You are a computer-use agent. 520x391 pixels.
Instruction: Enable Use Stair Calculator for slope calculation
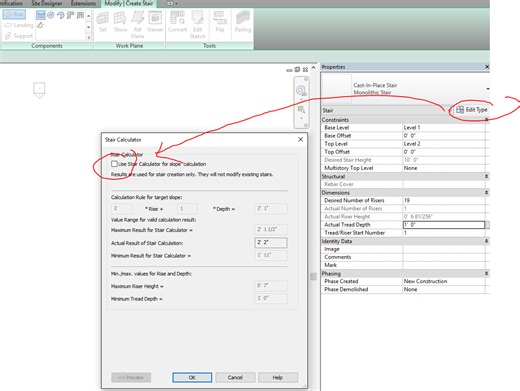point(114,164)
